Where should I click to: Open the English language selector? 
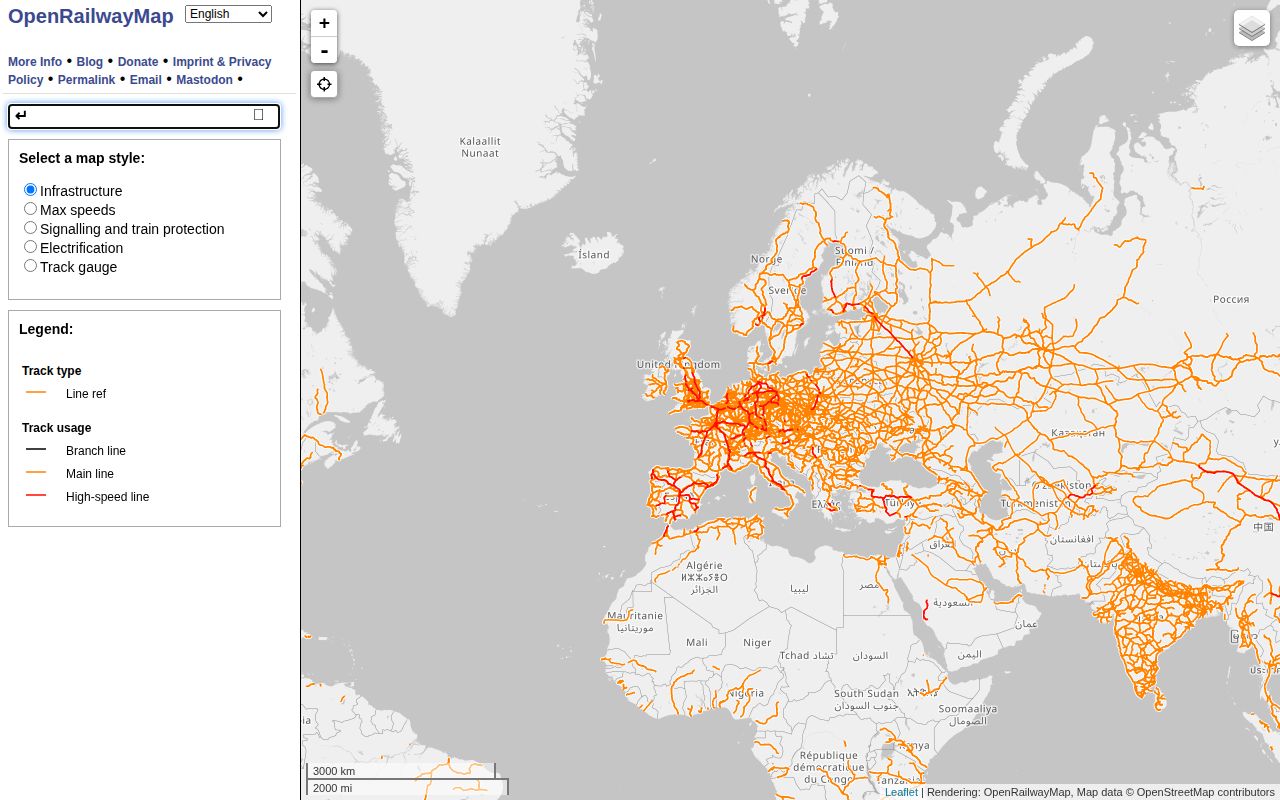228,13
